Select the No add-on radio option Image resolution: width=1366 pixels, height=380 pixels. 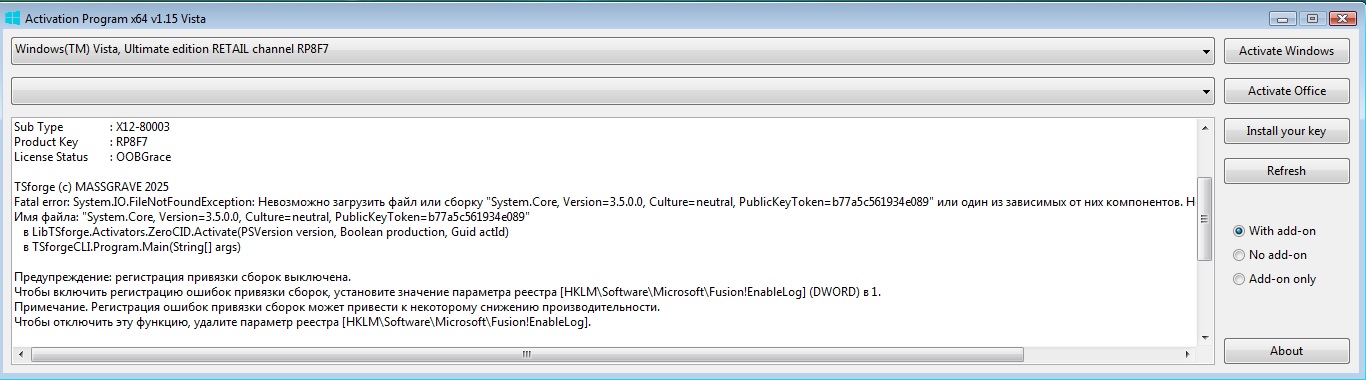click(1270, 255)
